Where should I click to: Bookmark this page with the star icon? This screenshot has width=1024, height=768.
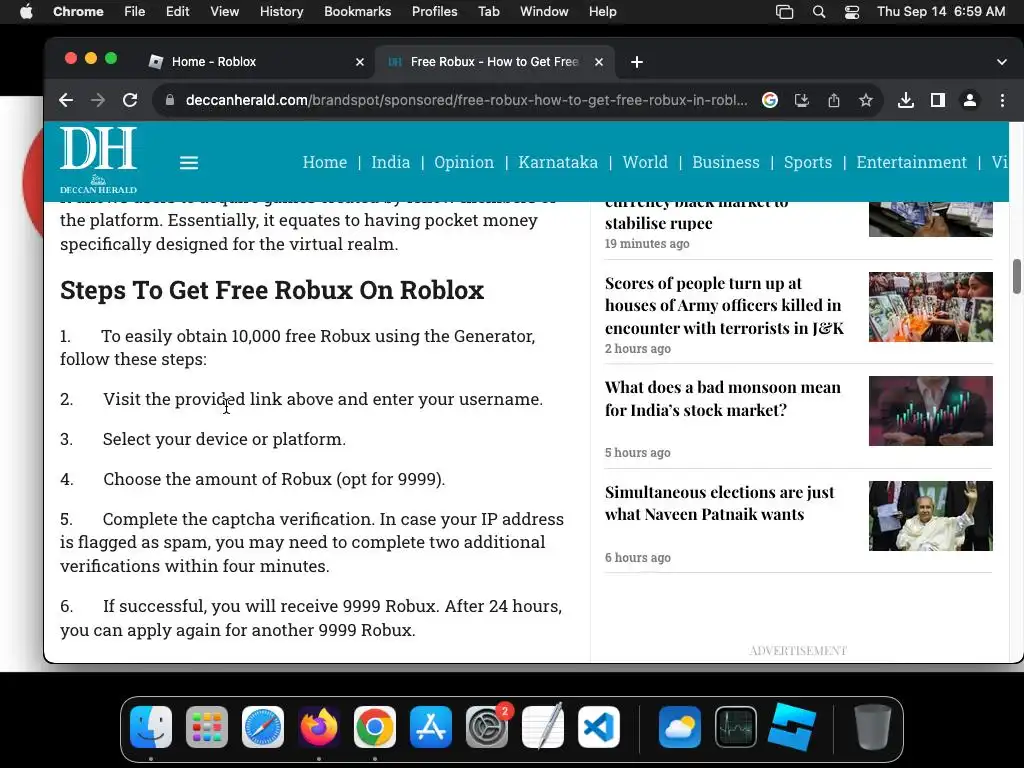click(866, 100)
